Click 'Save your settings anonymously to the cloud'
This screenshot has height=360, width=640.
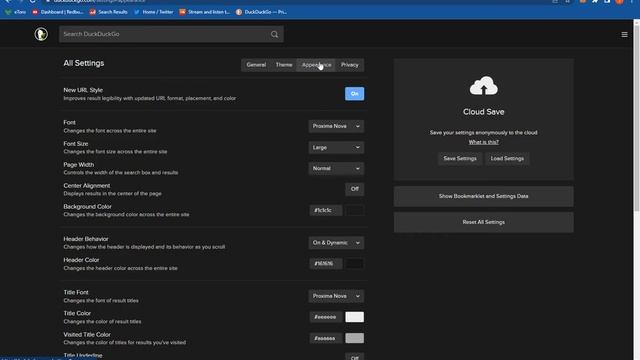click(483, 133)
